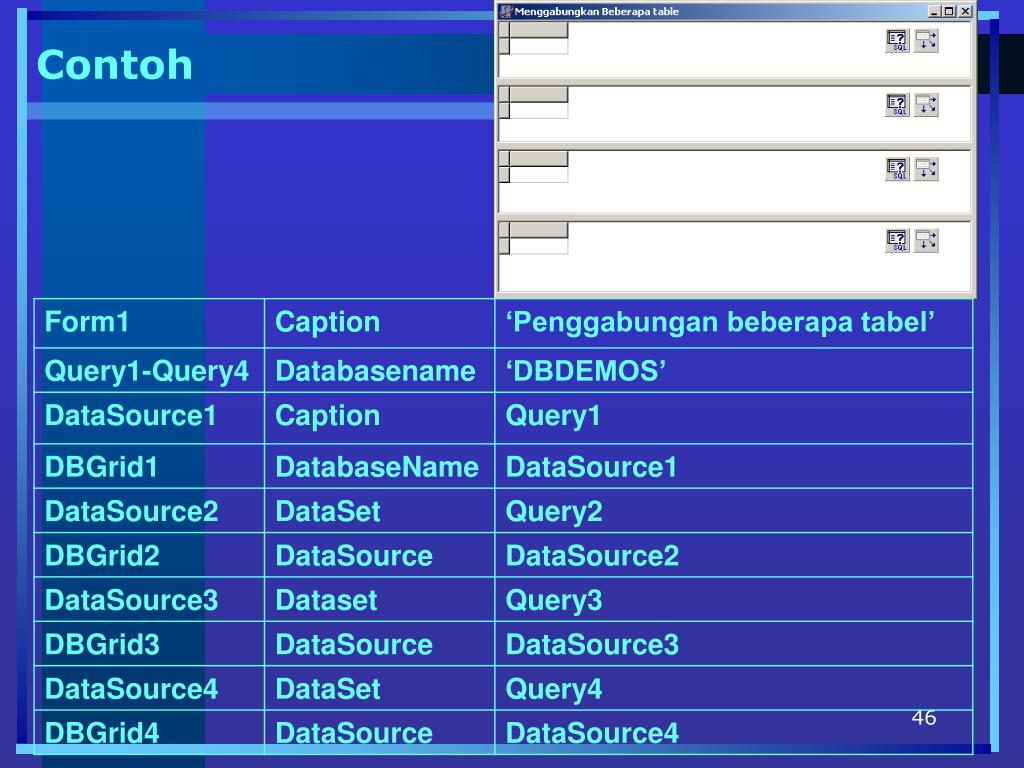Select the DataSource icon beside the topmost grid
The height and width of the screenshot is (768, 1024).
926,41
